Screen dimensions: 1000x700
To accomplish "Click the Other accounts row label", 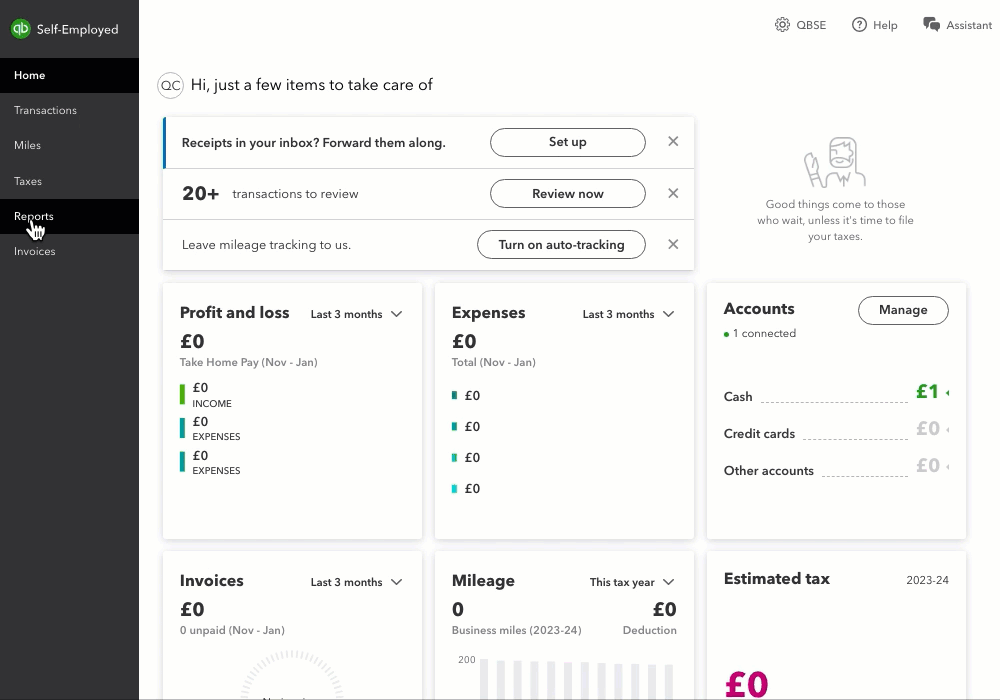I will 768,470.
